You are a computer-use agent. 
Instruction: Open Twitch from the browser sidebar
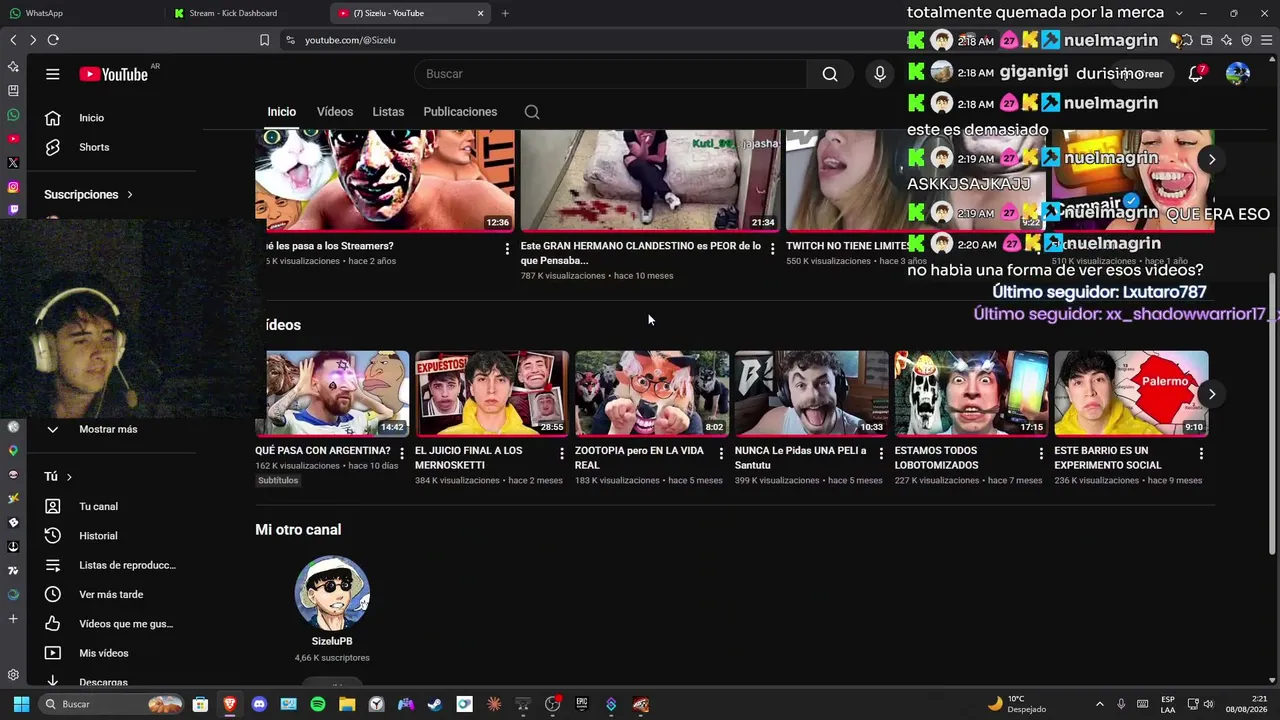(x=13, y=210)
